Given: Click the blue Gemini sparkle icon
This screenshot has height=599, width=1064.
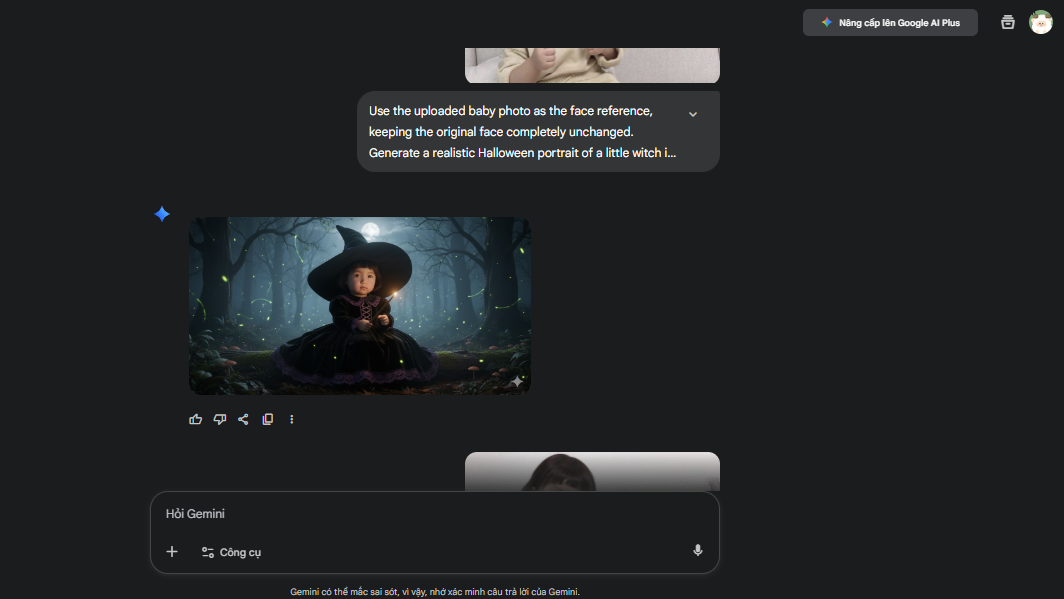Looking at the screenshot, I should pos(162,214).
